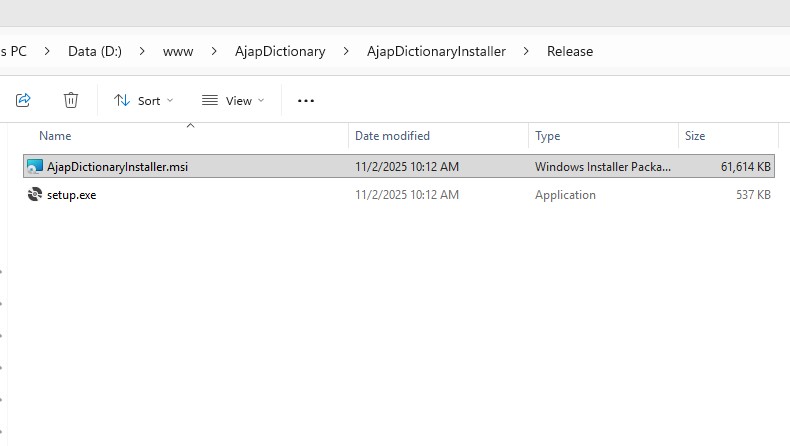Viewport: 790px width, 446px height.
Task: Go to www folder in breadcrumb
Action: pos(178,51)
